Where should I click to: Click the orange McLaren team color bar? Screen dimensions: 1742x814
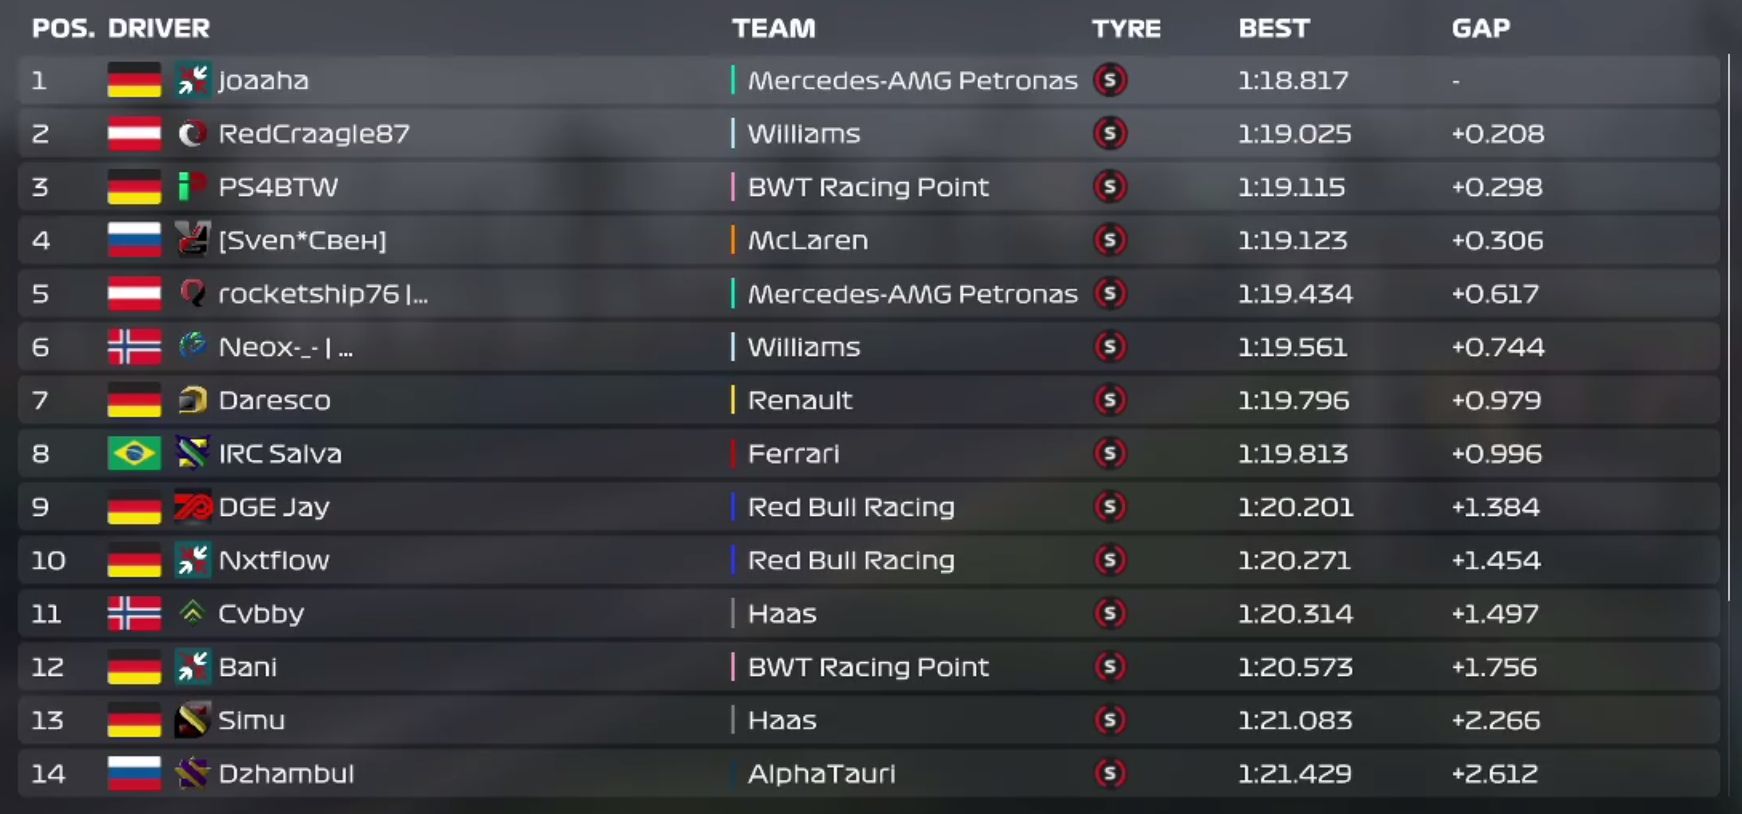(x=733, y=240)
